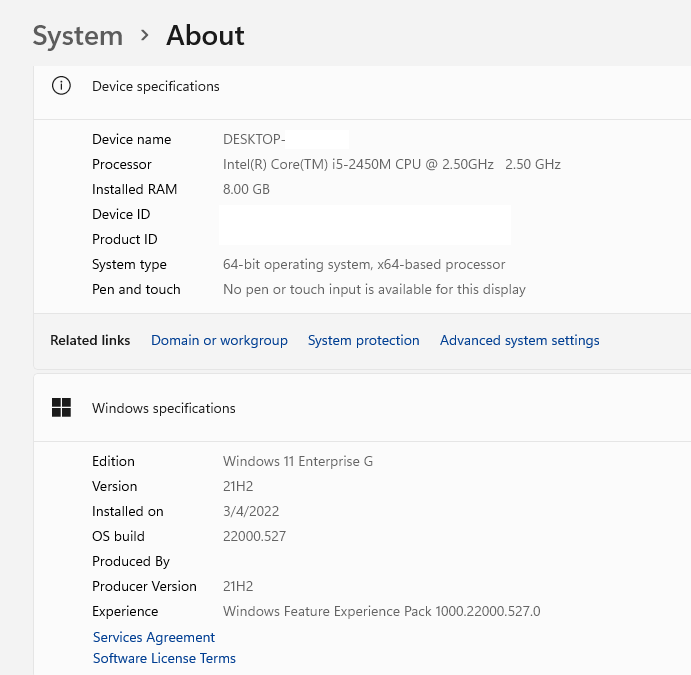Click the 64-bit operating system type text
Image resolution: width=691 pixels, height=675 pixels.
point(363,264)
